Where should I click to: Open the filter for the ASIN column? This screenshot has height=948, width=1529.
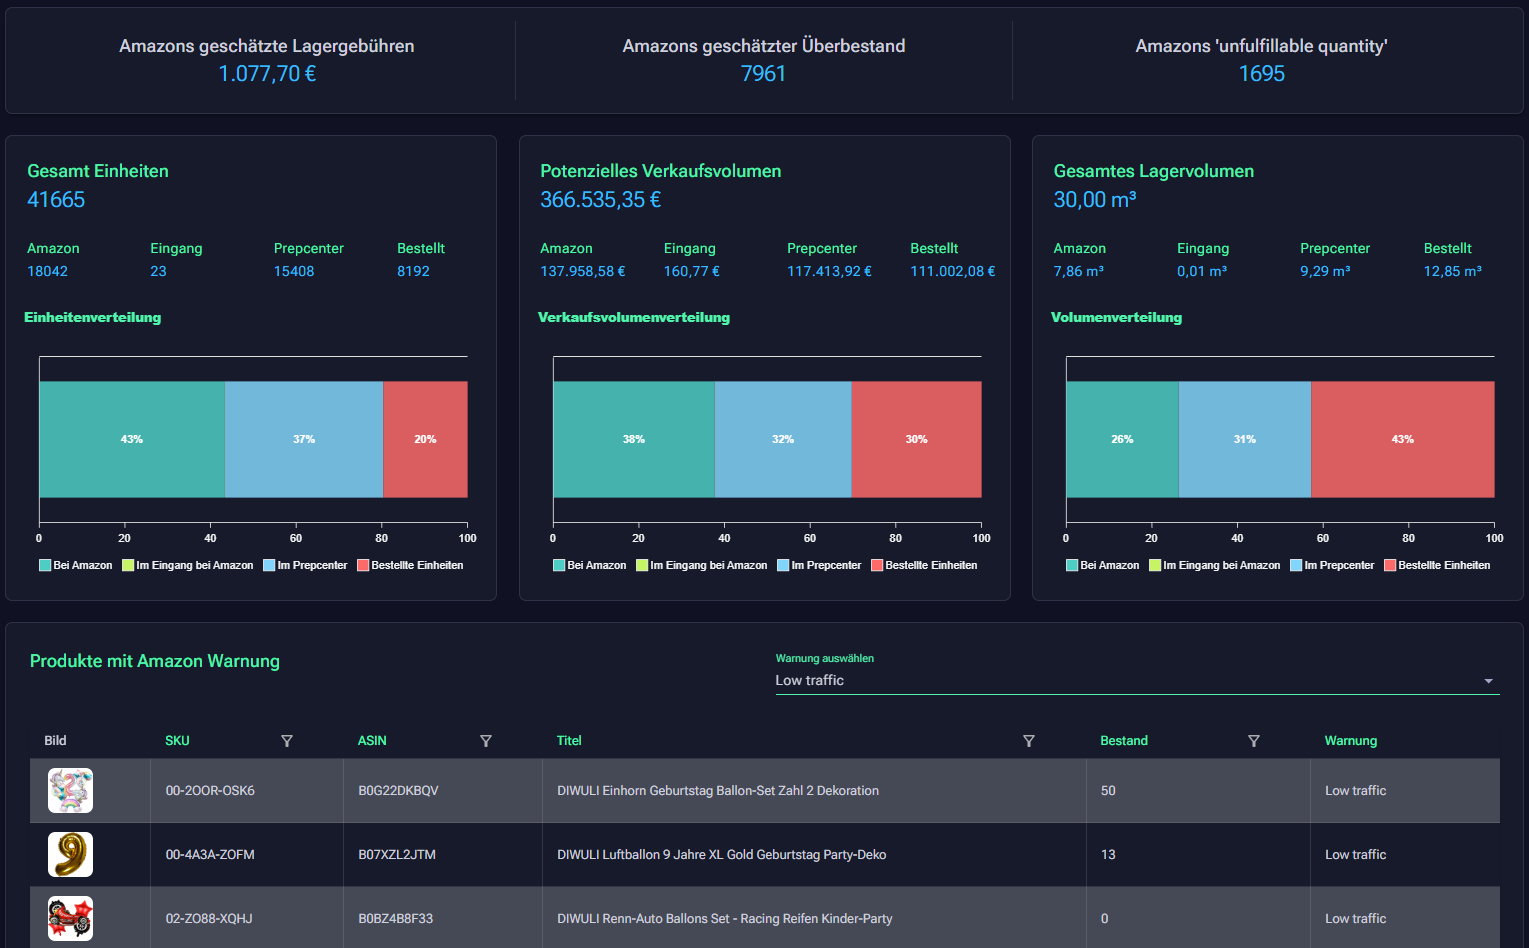[486, 740]
